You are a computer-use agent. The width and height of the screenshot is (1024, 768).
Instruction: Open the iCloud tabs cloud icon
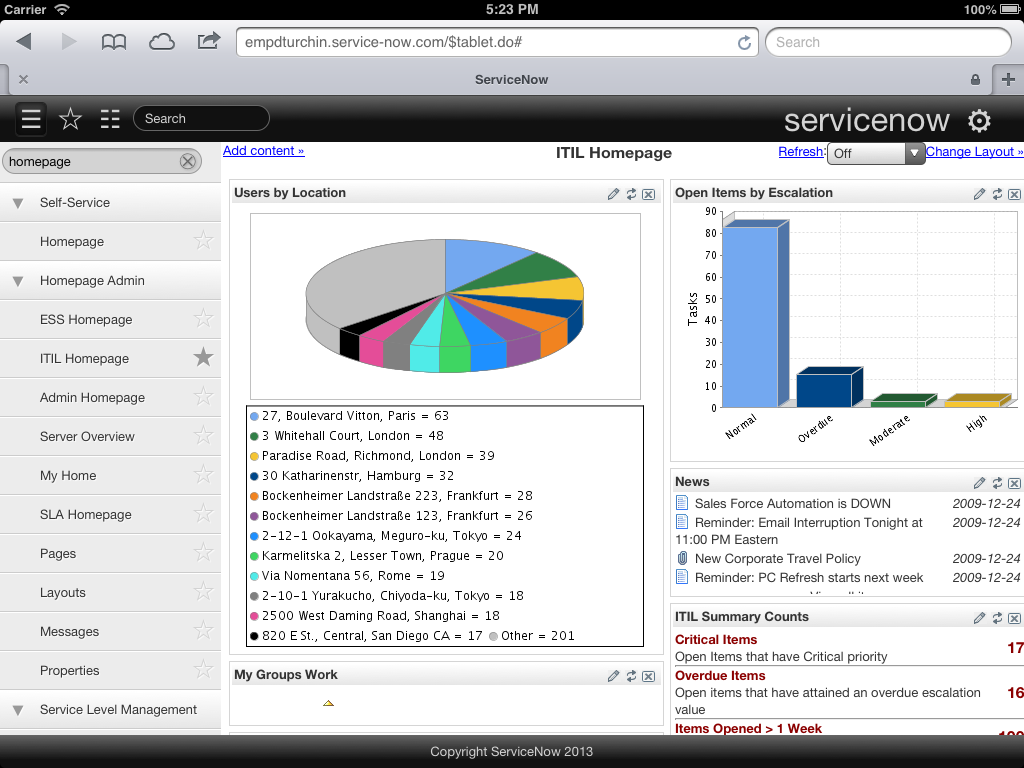[161, 42]
